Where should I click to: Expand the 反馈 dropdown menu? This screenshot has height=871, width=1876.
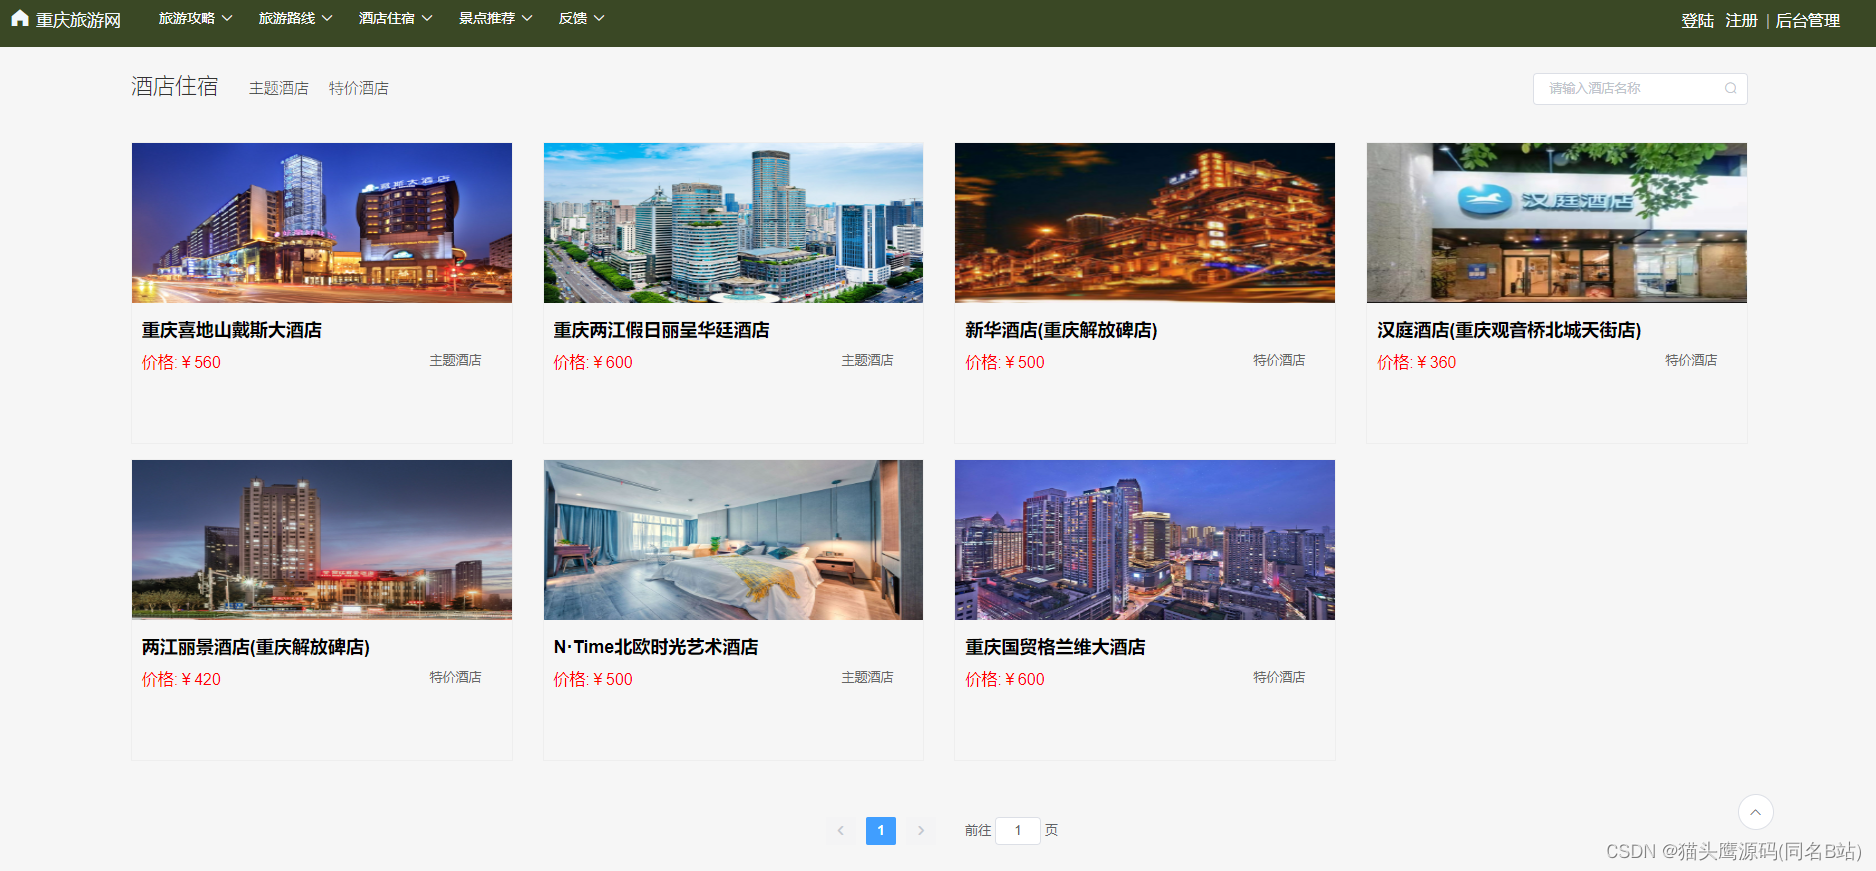(x=581, y=18)
